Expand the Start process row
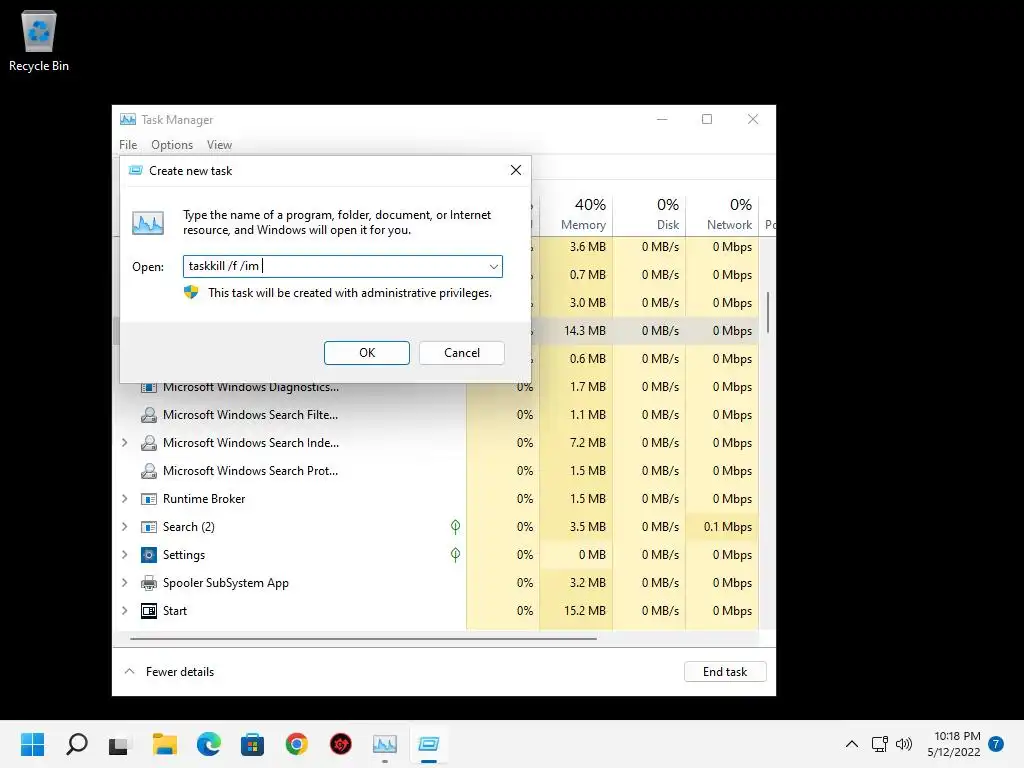Image resolution: width=1024 pixels, height=768 pixels. tap(125, 611)
